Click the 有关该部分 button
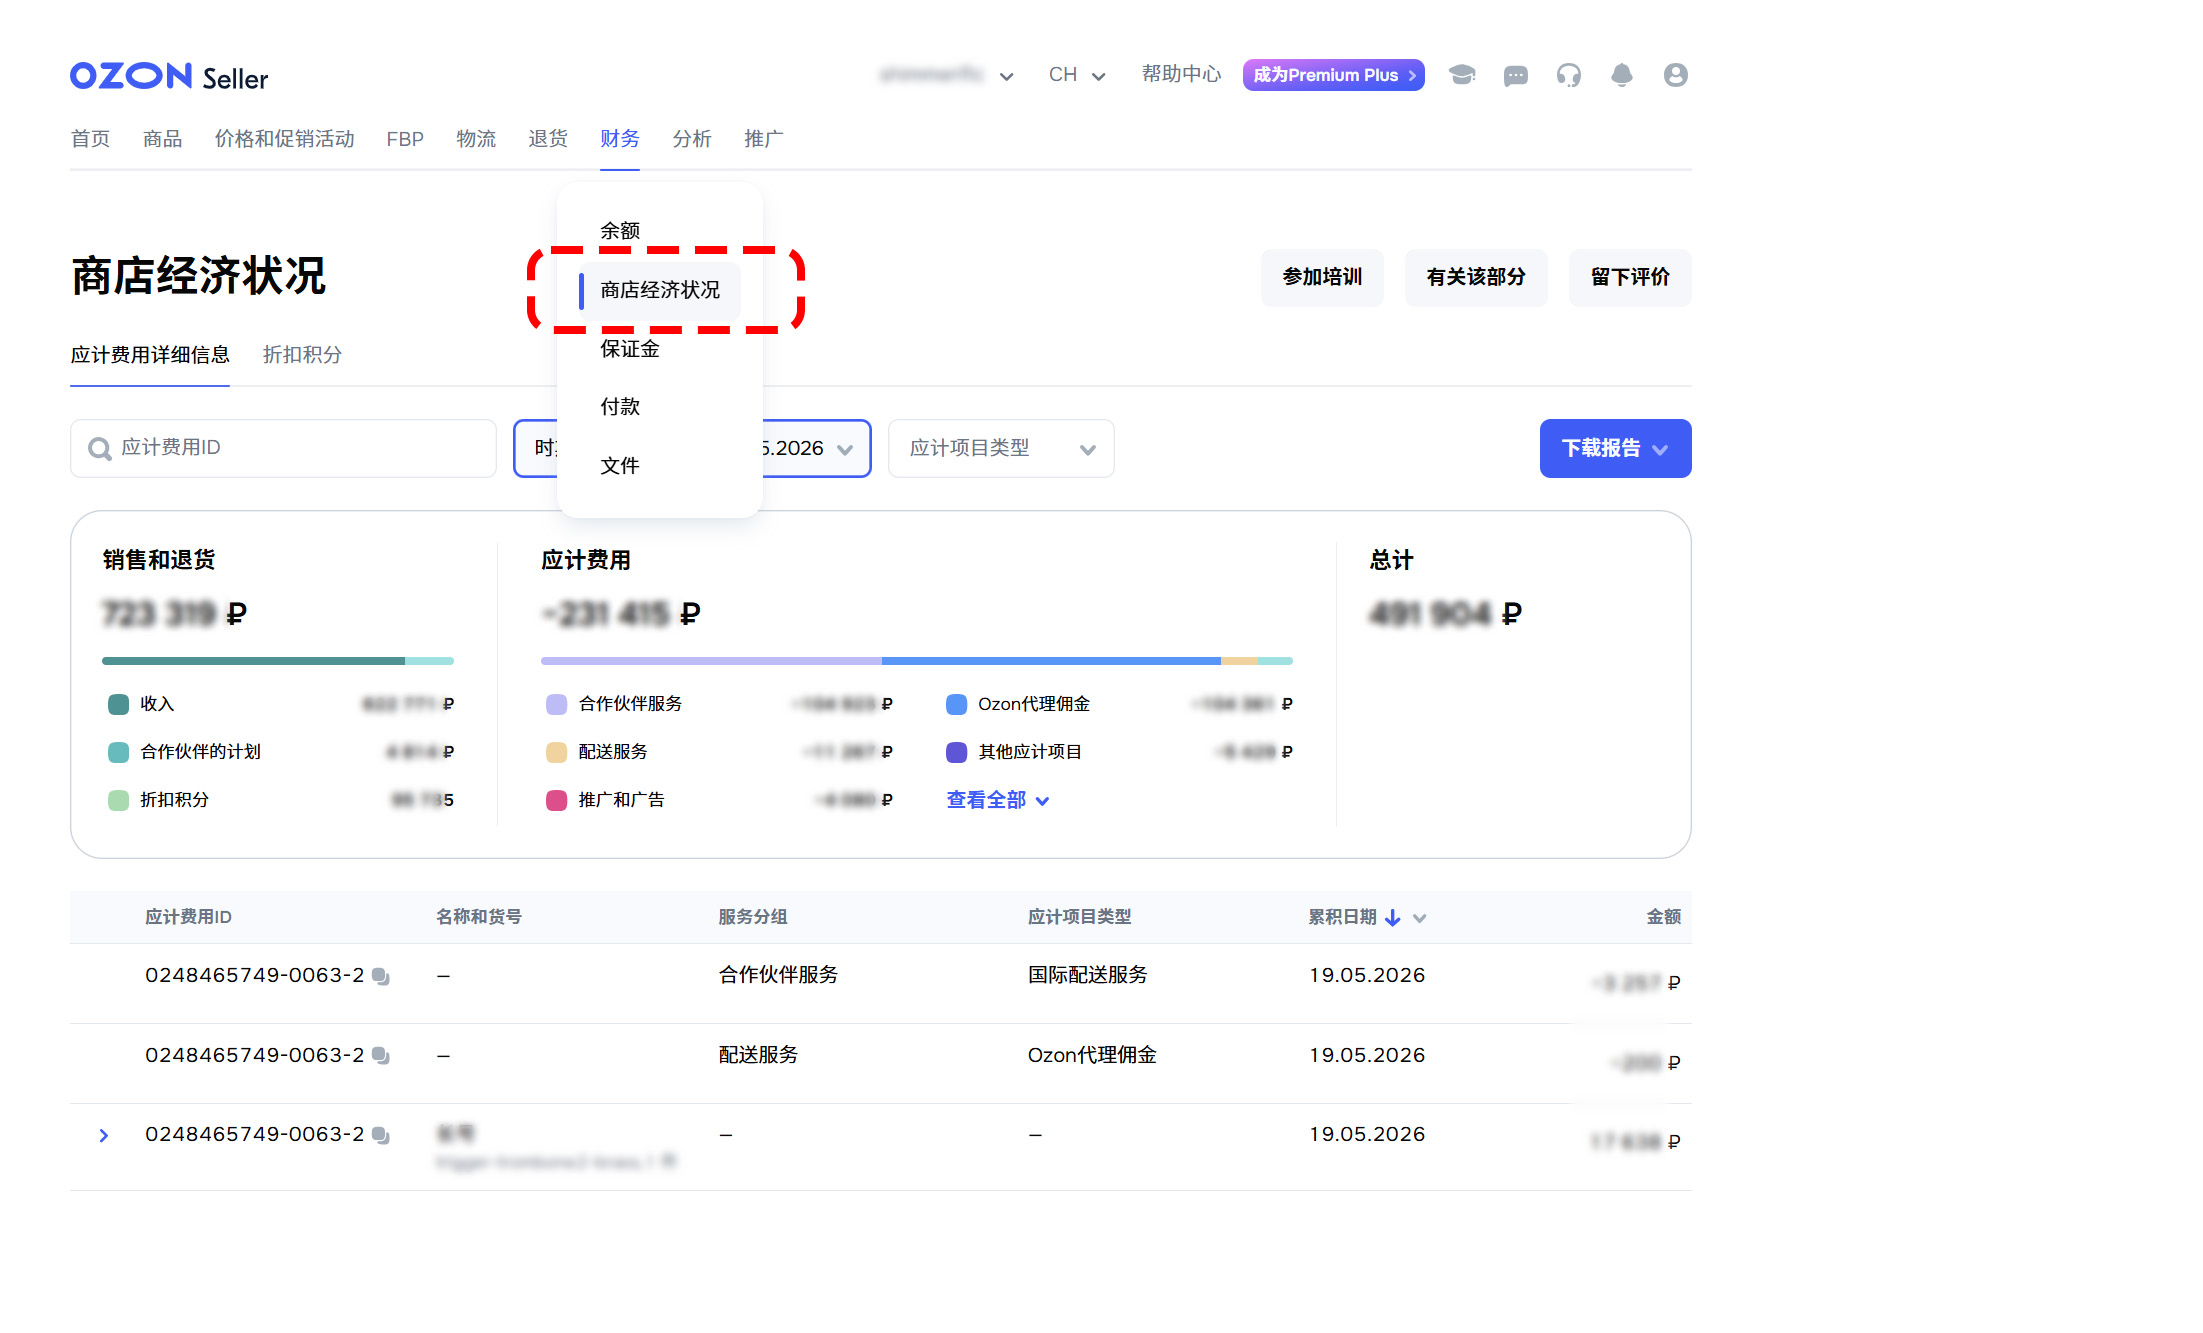The image size is (2203, 1333). tap(1476, 277)
